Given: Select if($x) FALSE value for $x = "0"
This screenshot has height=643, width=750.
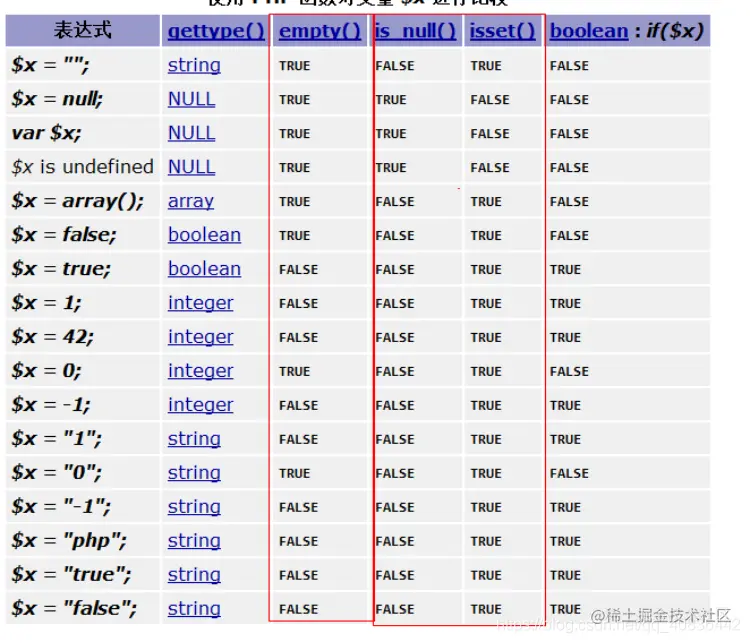Looking at the screenshot, I should (x=569, y=473).
